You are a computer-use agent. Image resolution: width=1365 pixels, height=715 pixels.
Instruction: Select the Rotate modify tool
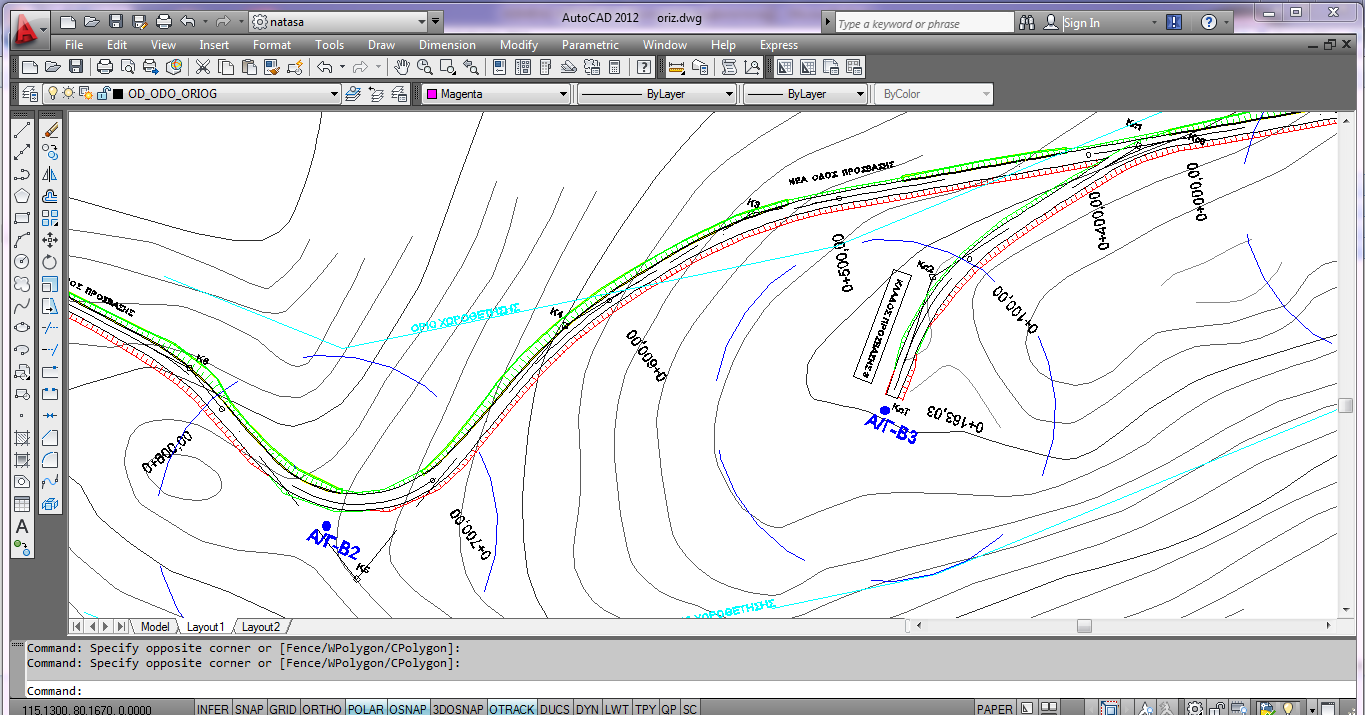(x=50, y=262)
